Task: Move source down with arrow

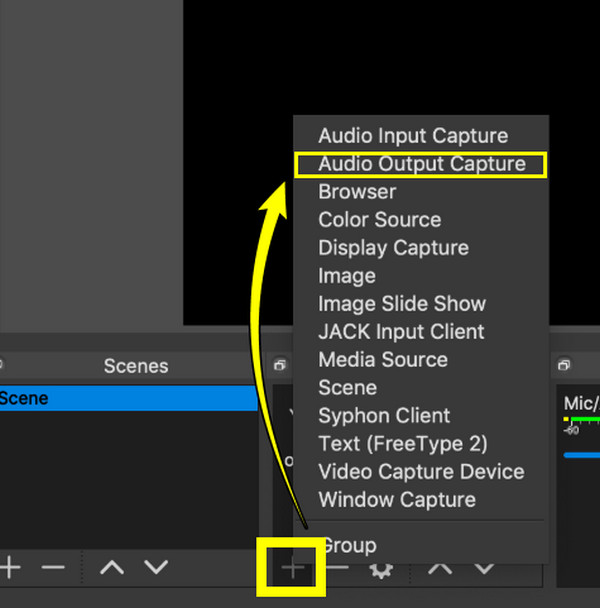Action: point(484,569)
